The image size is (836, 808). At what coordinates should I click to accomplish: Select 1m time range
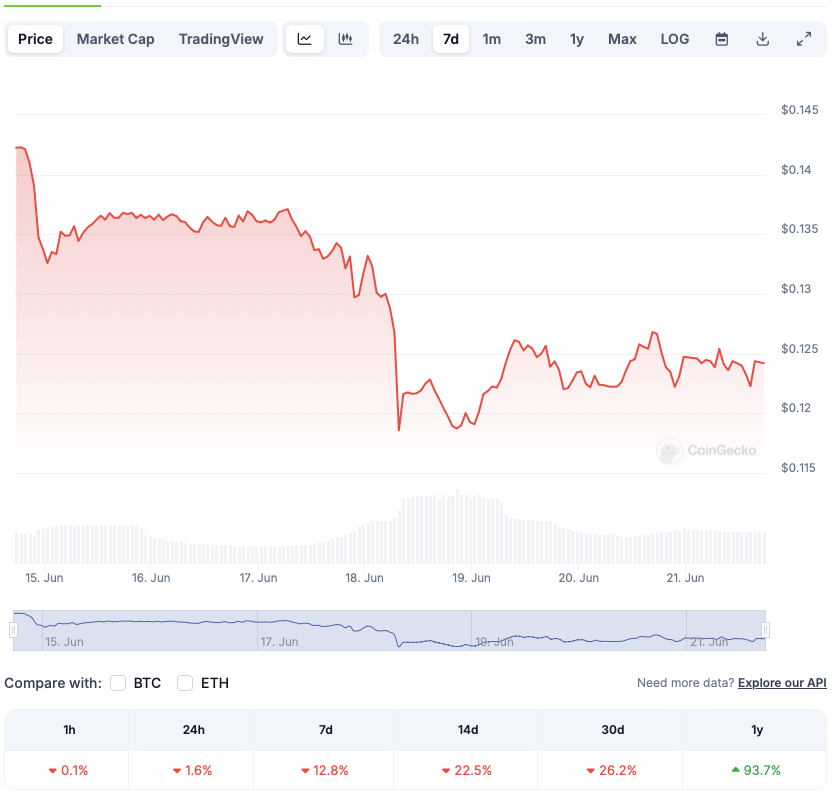[x=492, y=39]
